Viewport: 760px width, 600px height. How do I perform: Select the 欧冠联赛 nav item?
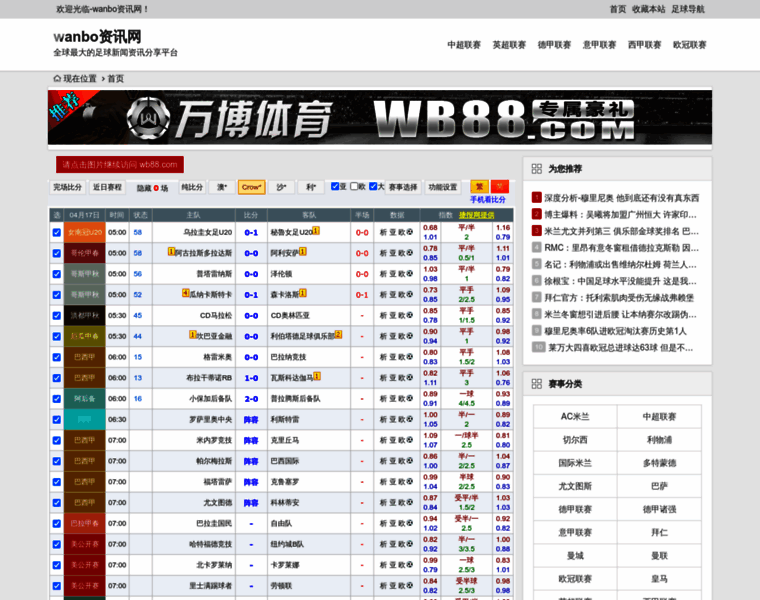tap(689, 45)
